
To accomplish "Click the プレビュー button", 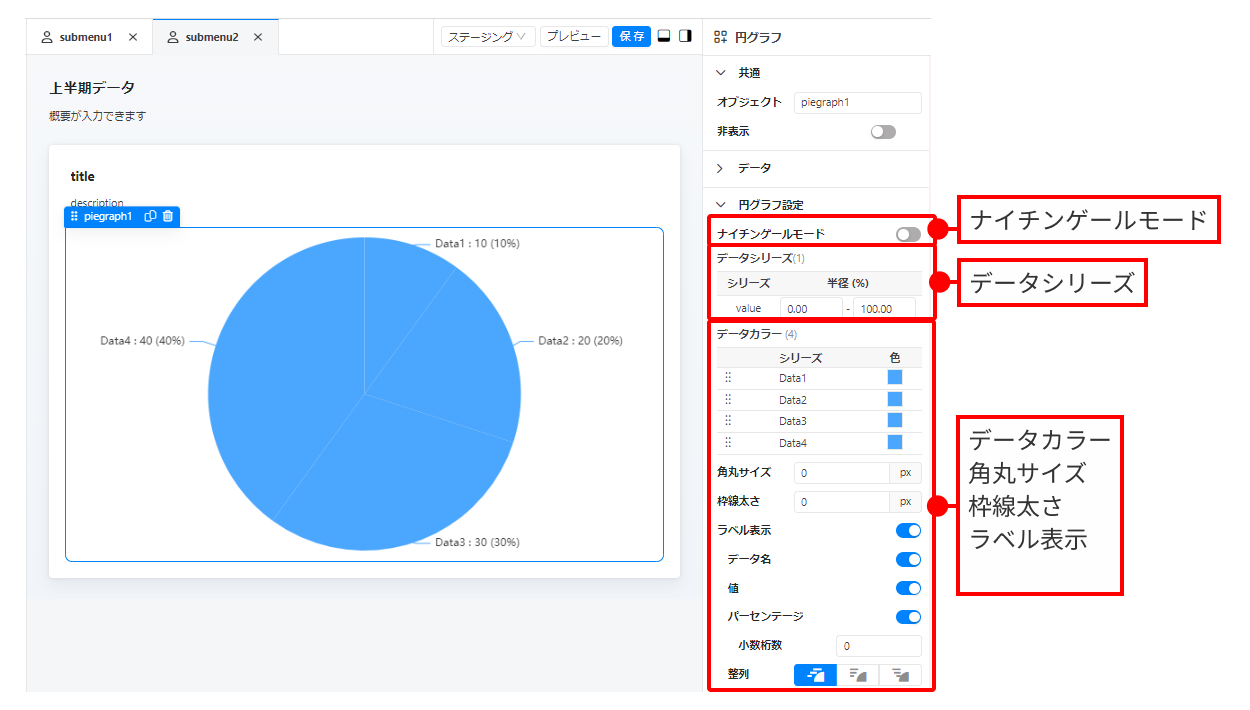I will (573, 37).
